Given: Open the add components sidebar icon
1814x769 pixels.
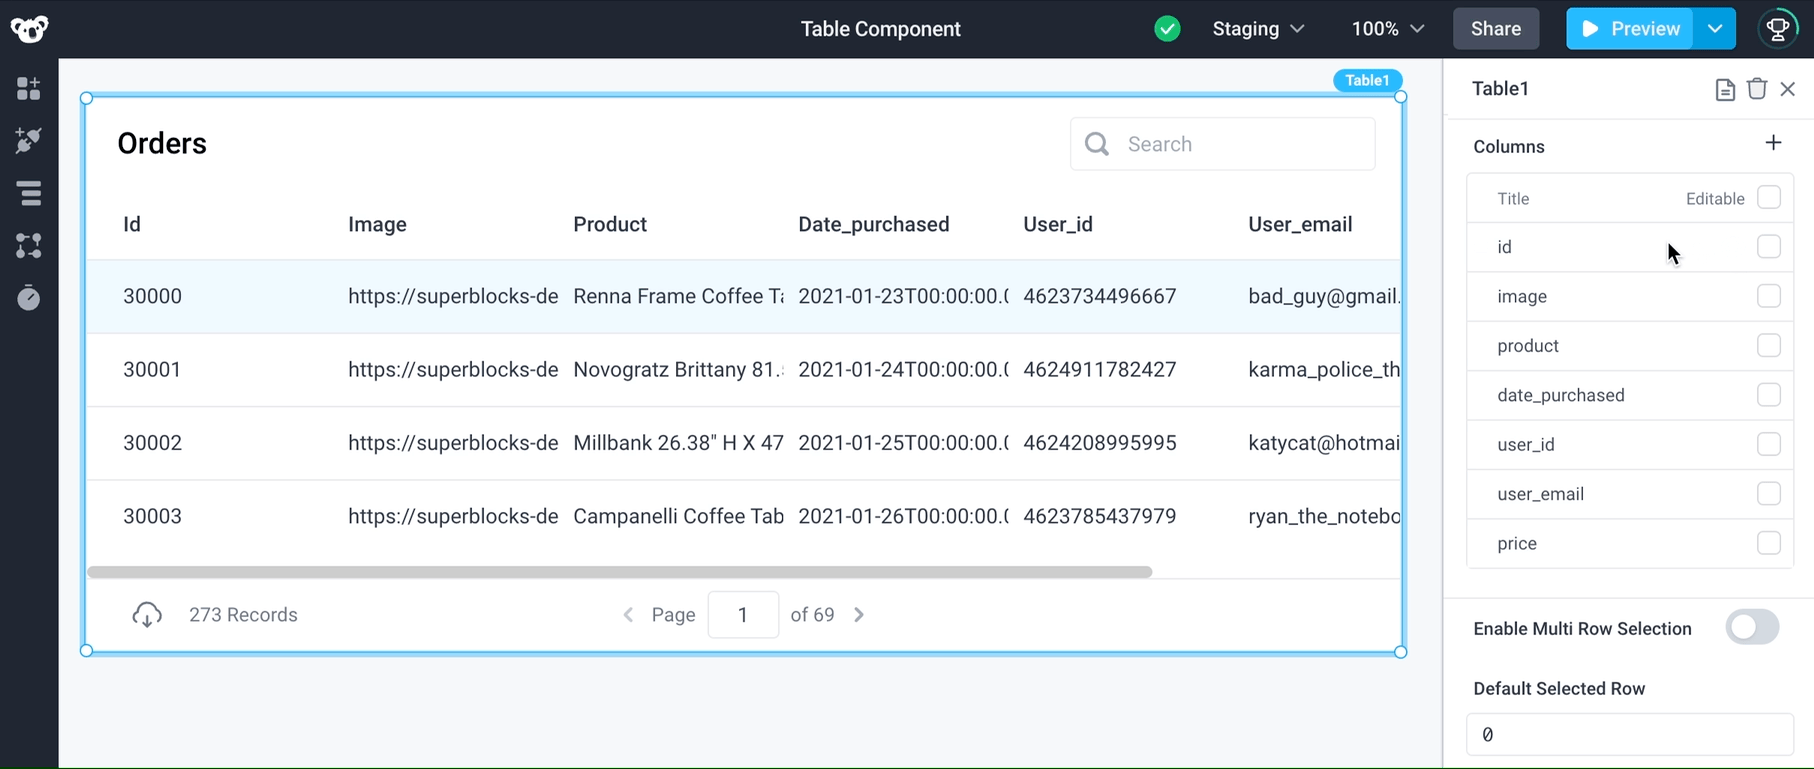Looking at the screenshot, I should pos(29,89).
